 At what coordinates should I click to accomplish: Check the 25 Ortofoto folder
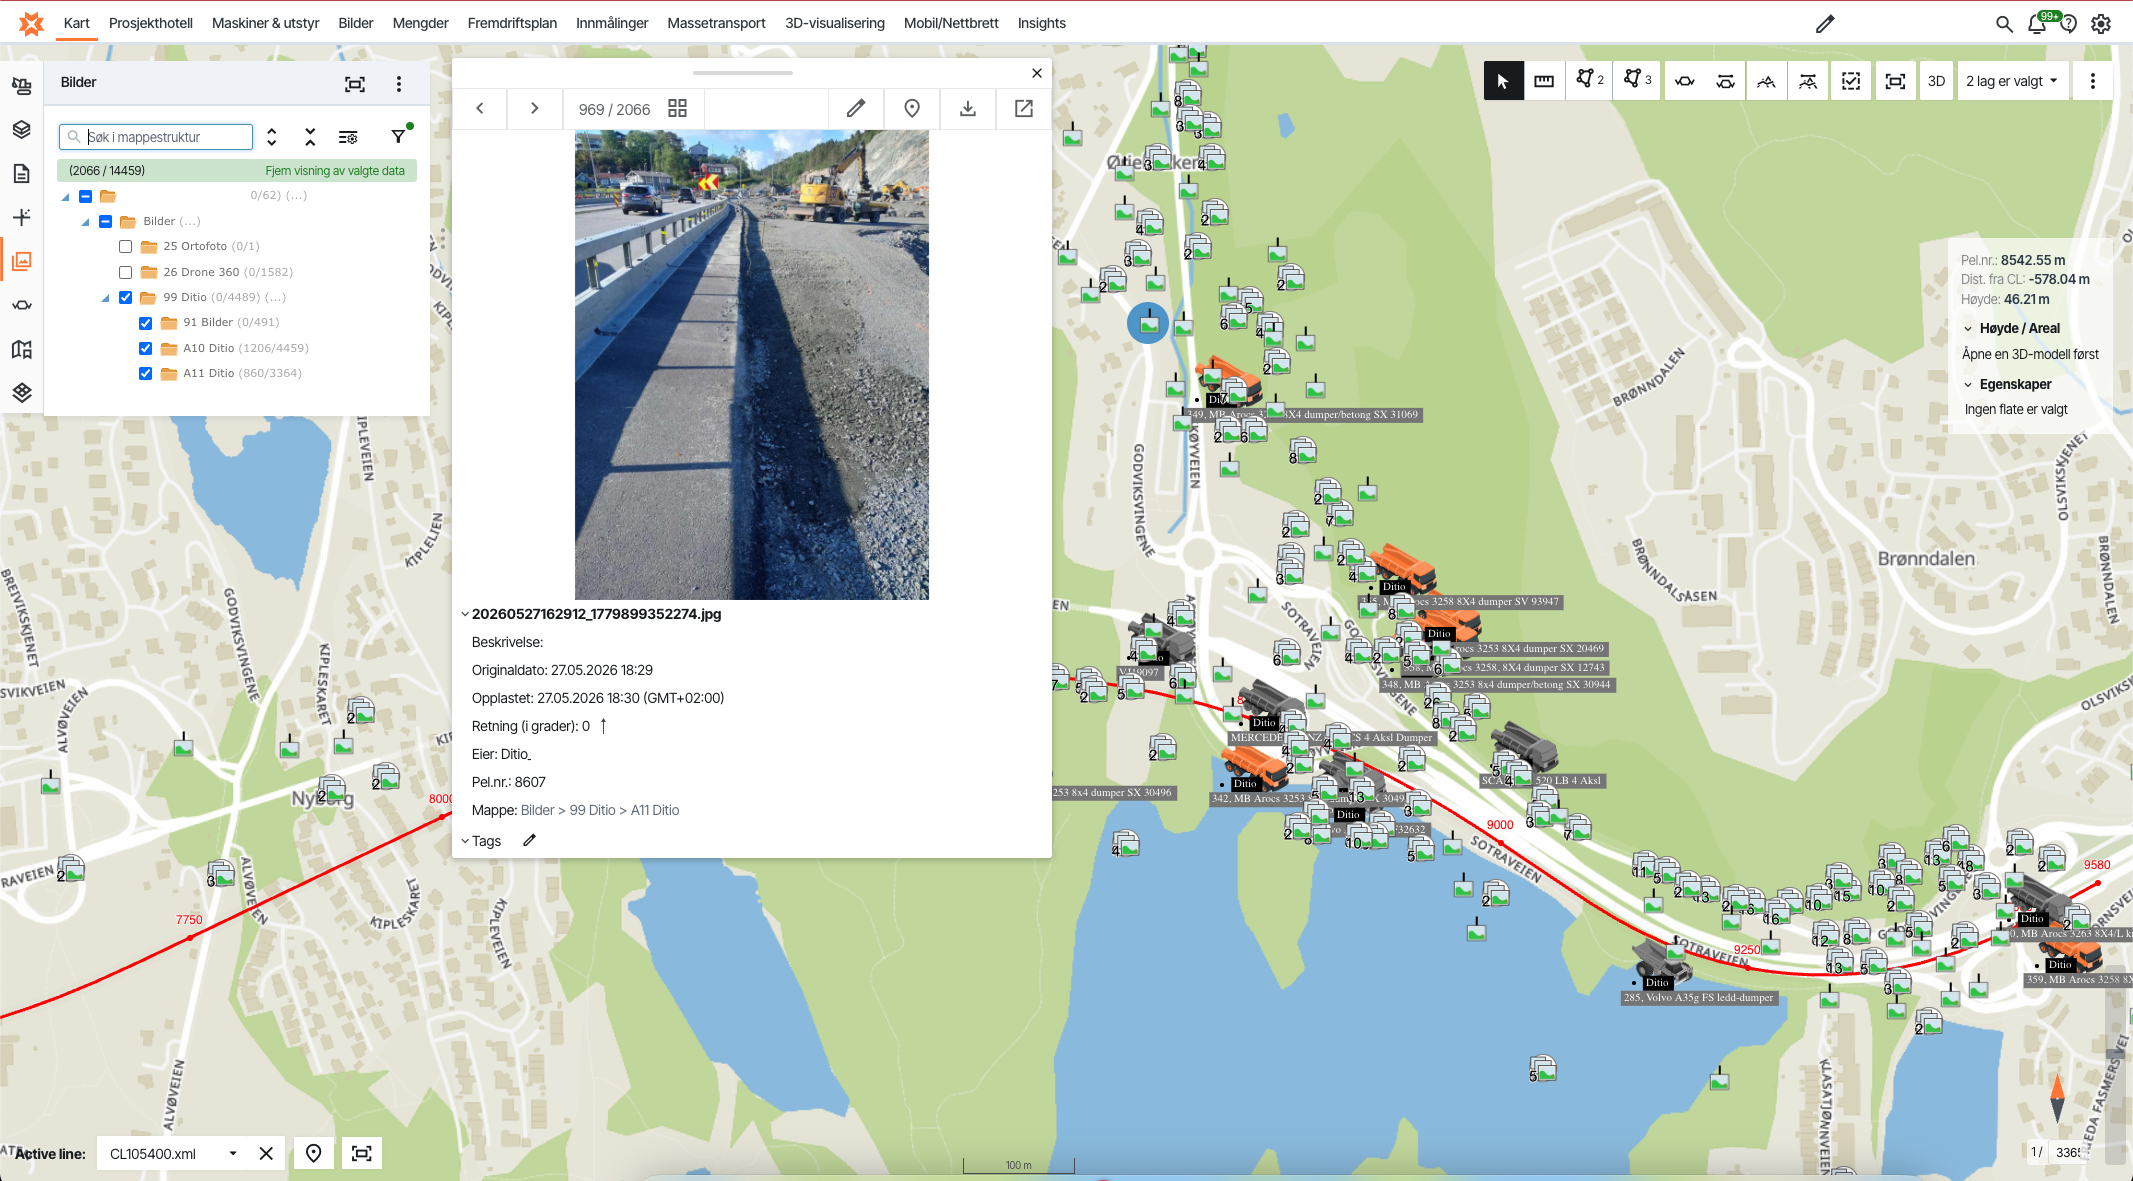click(x=125, y=246)
